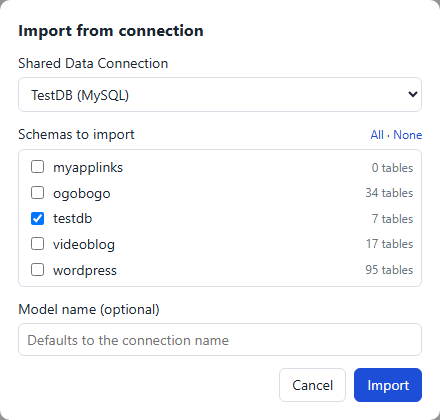Click the '7 tables' count
This screenshot has height=420, width=440.
(x=392, y=219)
